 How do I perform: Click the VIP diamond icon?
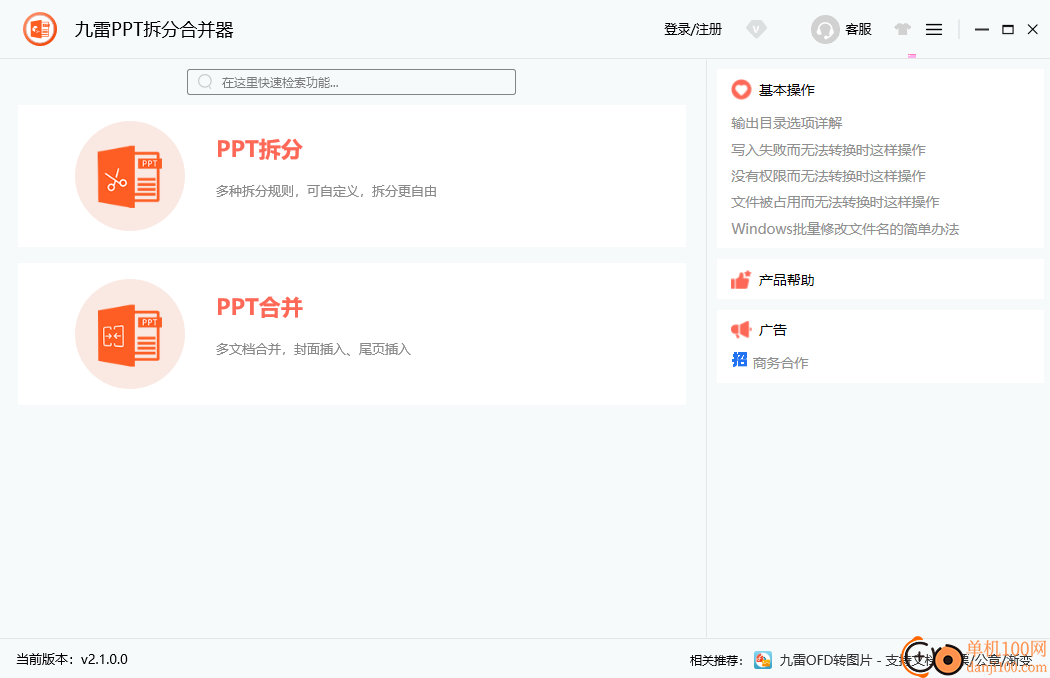pos(756,29)
